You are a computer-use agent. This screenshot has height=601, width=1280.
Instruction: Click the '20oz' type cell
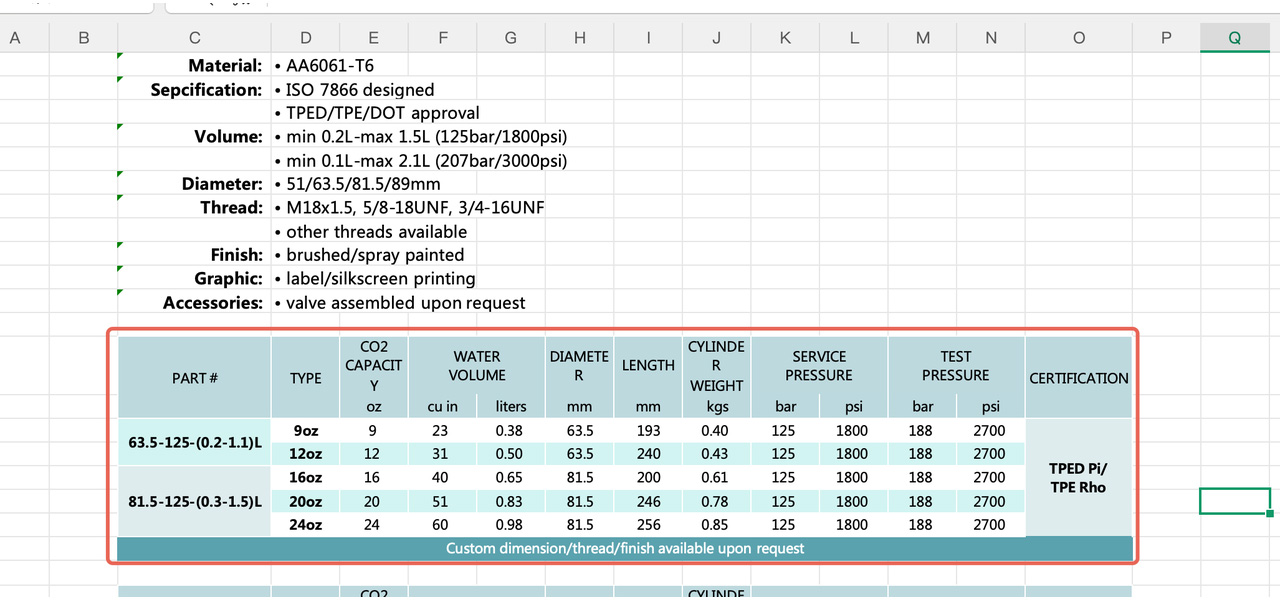click(x=305, y=501)
